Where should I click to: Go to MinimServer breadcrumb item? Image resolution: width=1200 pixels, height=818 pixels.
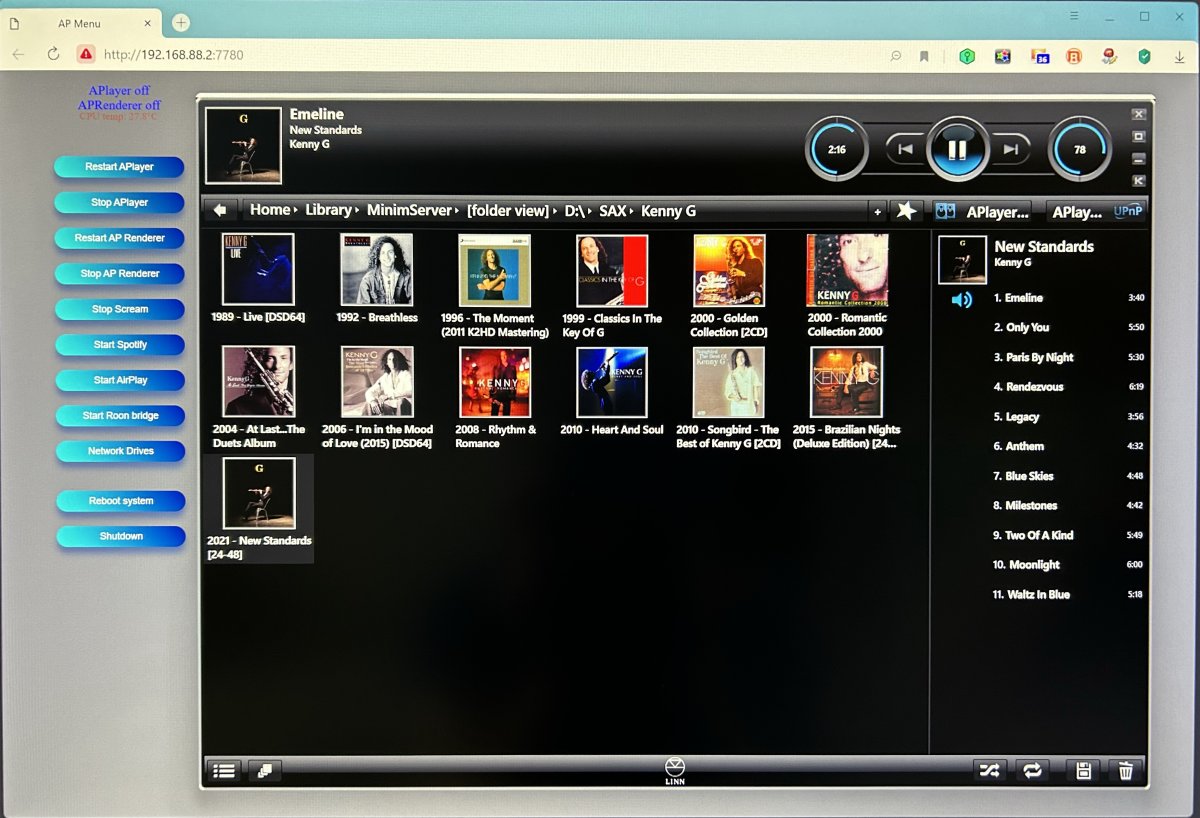tap(409, 210)
